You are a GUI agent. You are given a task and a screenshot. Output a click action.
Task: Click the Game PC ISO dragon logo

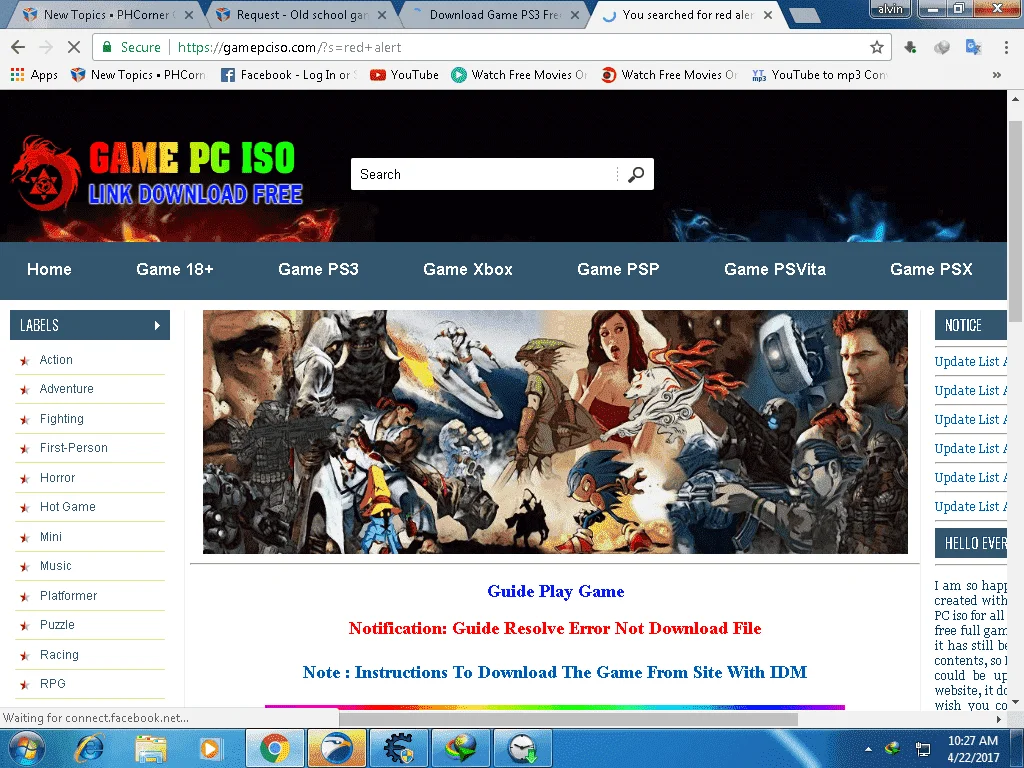pos(44,174)
